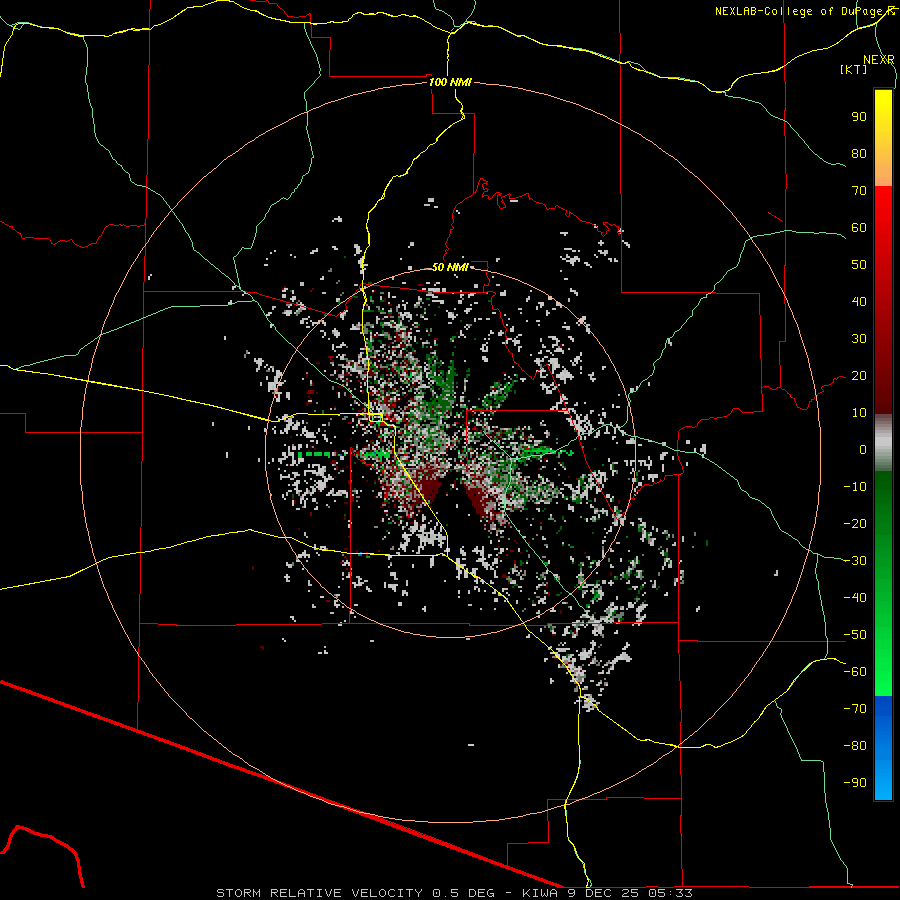Click the red outbound segment of the color bar

click(x=883, y=300)
